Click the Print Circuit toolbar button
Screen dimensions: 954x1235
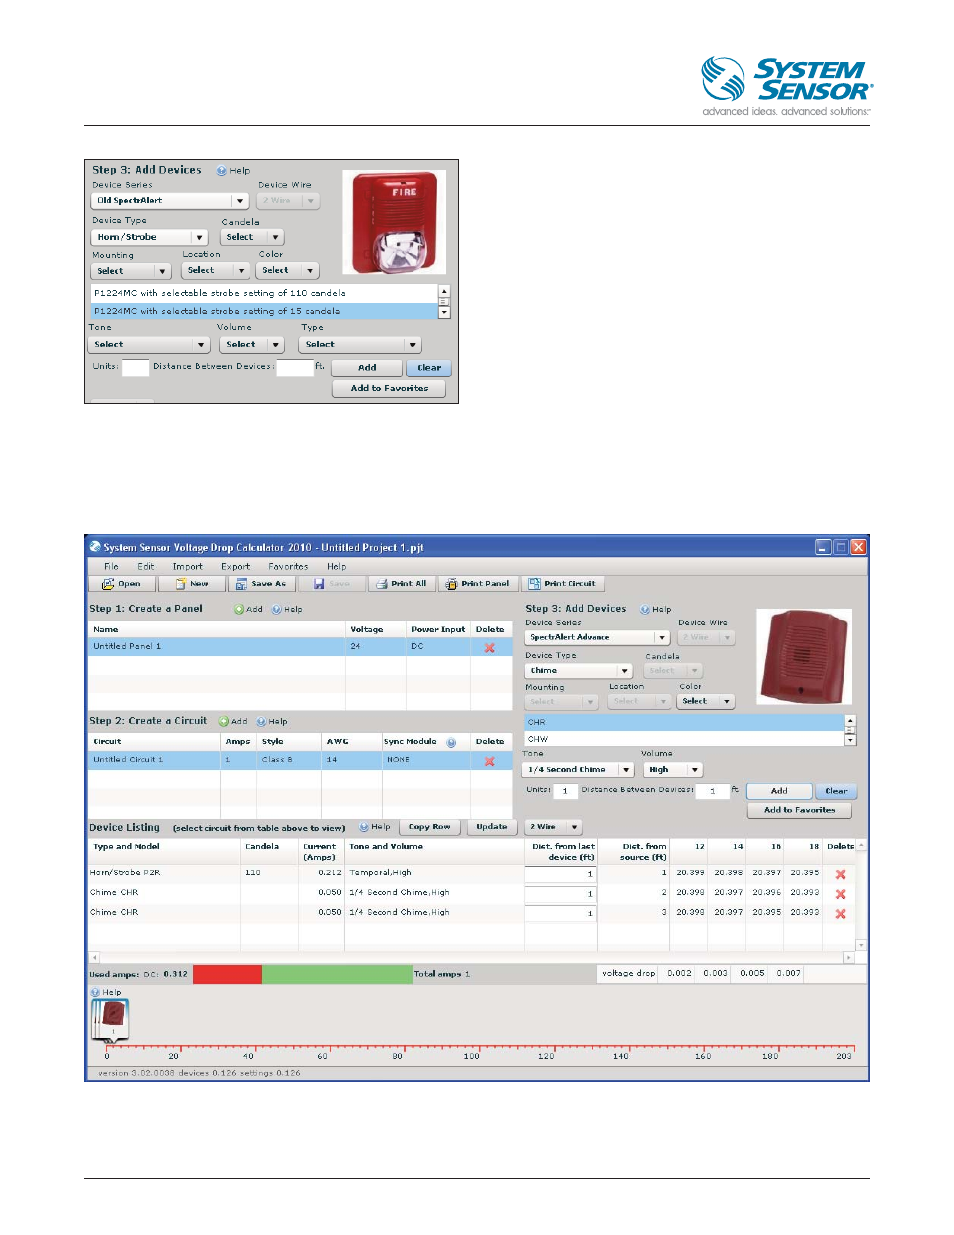563,584
